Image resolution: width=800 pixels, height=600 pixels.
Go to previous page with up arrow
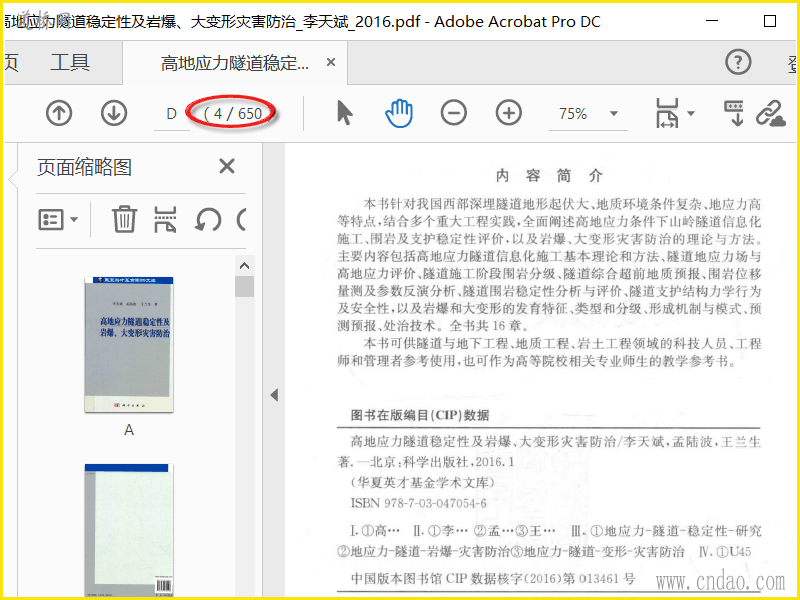pos(59,113)
